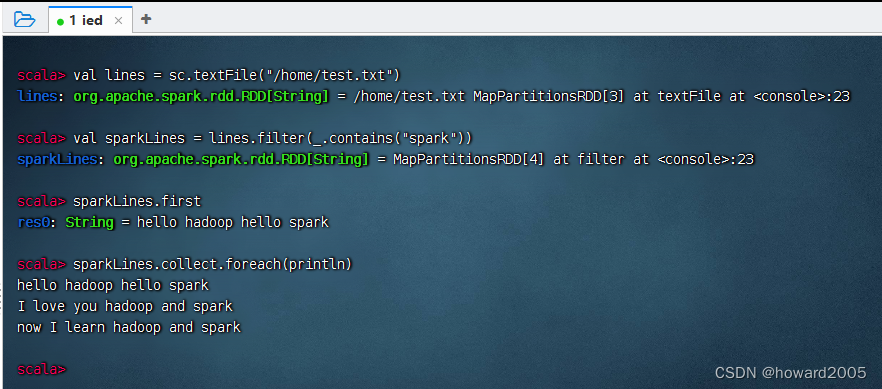Click the blue "res0" label
882x389 pixels.
tap(33, 222)
